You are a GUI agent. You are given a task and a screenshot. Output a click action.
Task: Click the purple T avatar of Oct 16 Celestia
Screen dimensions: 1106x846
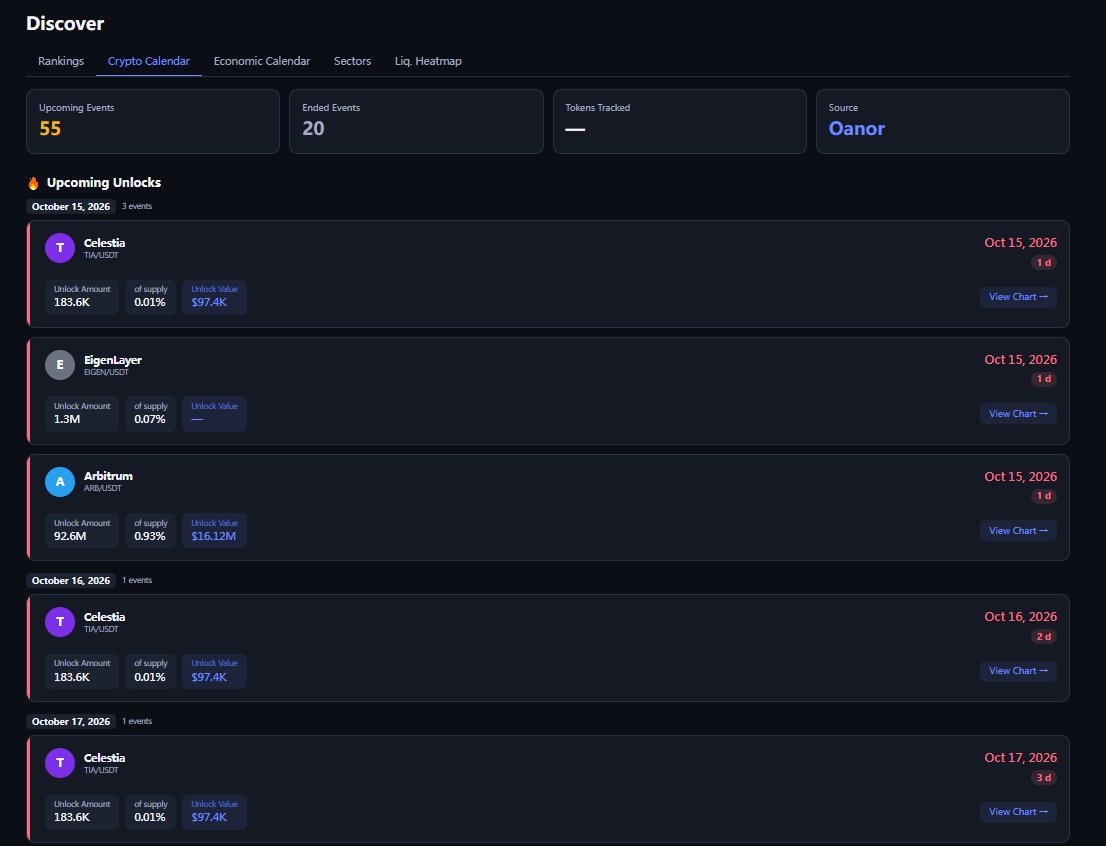tap(60, 622)
